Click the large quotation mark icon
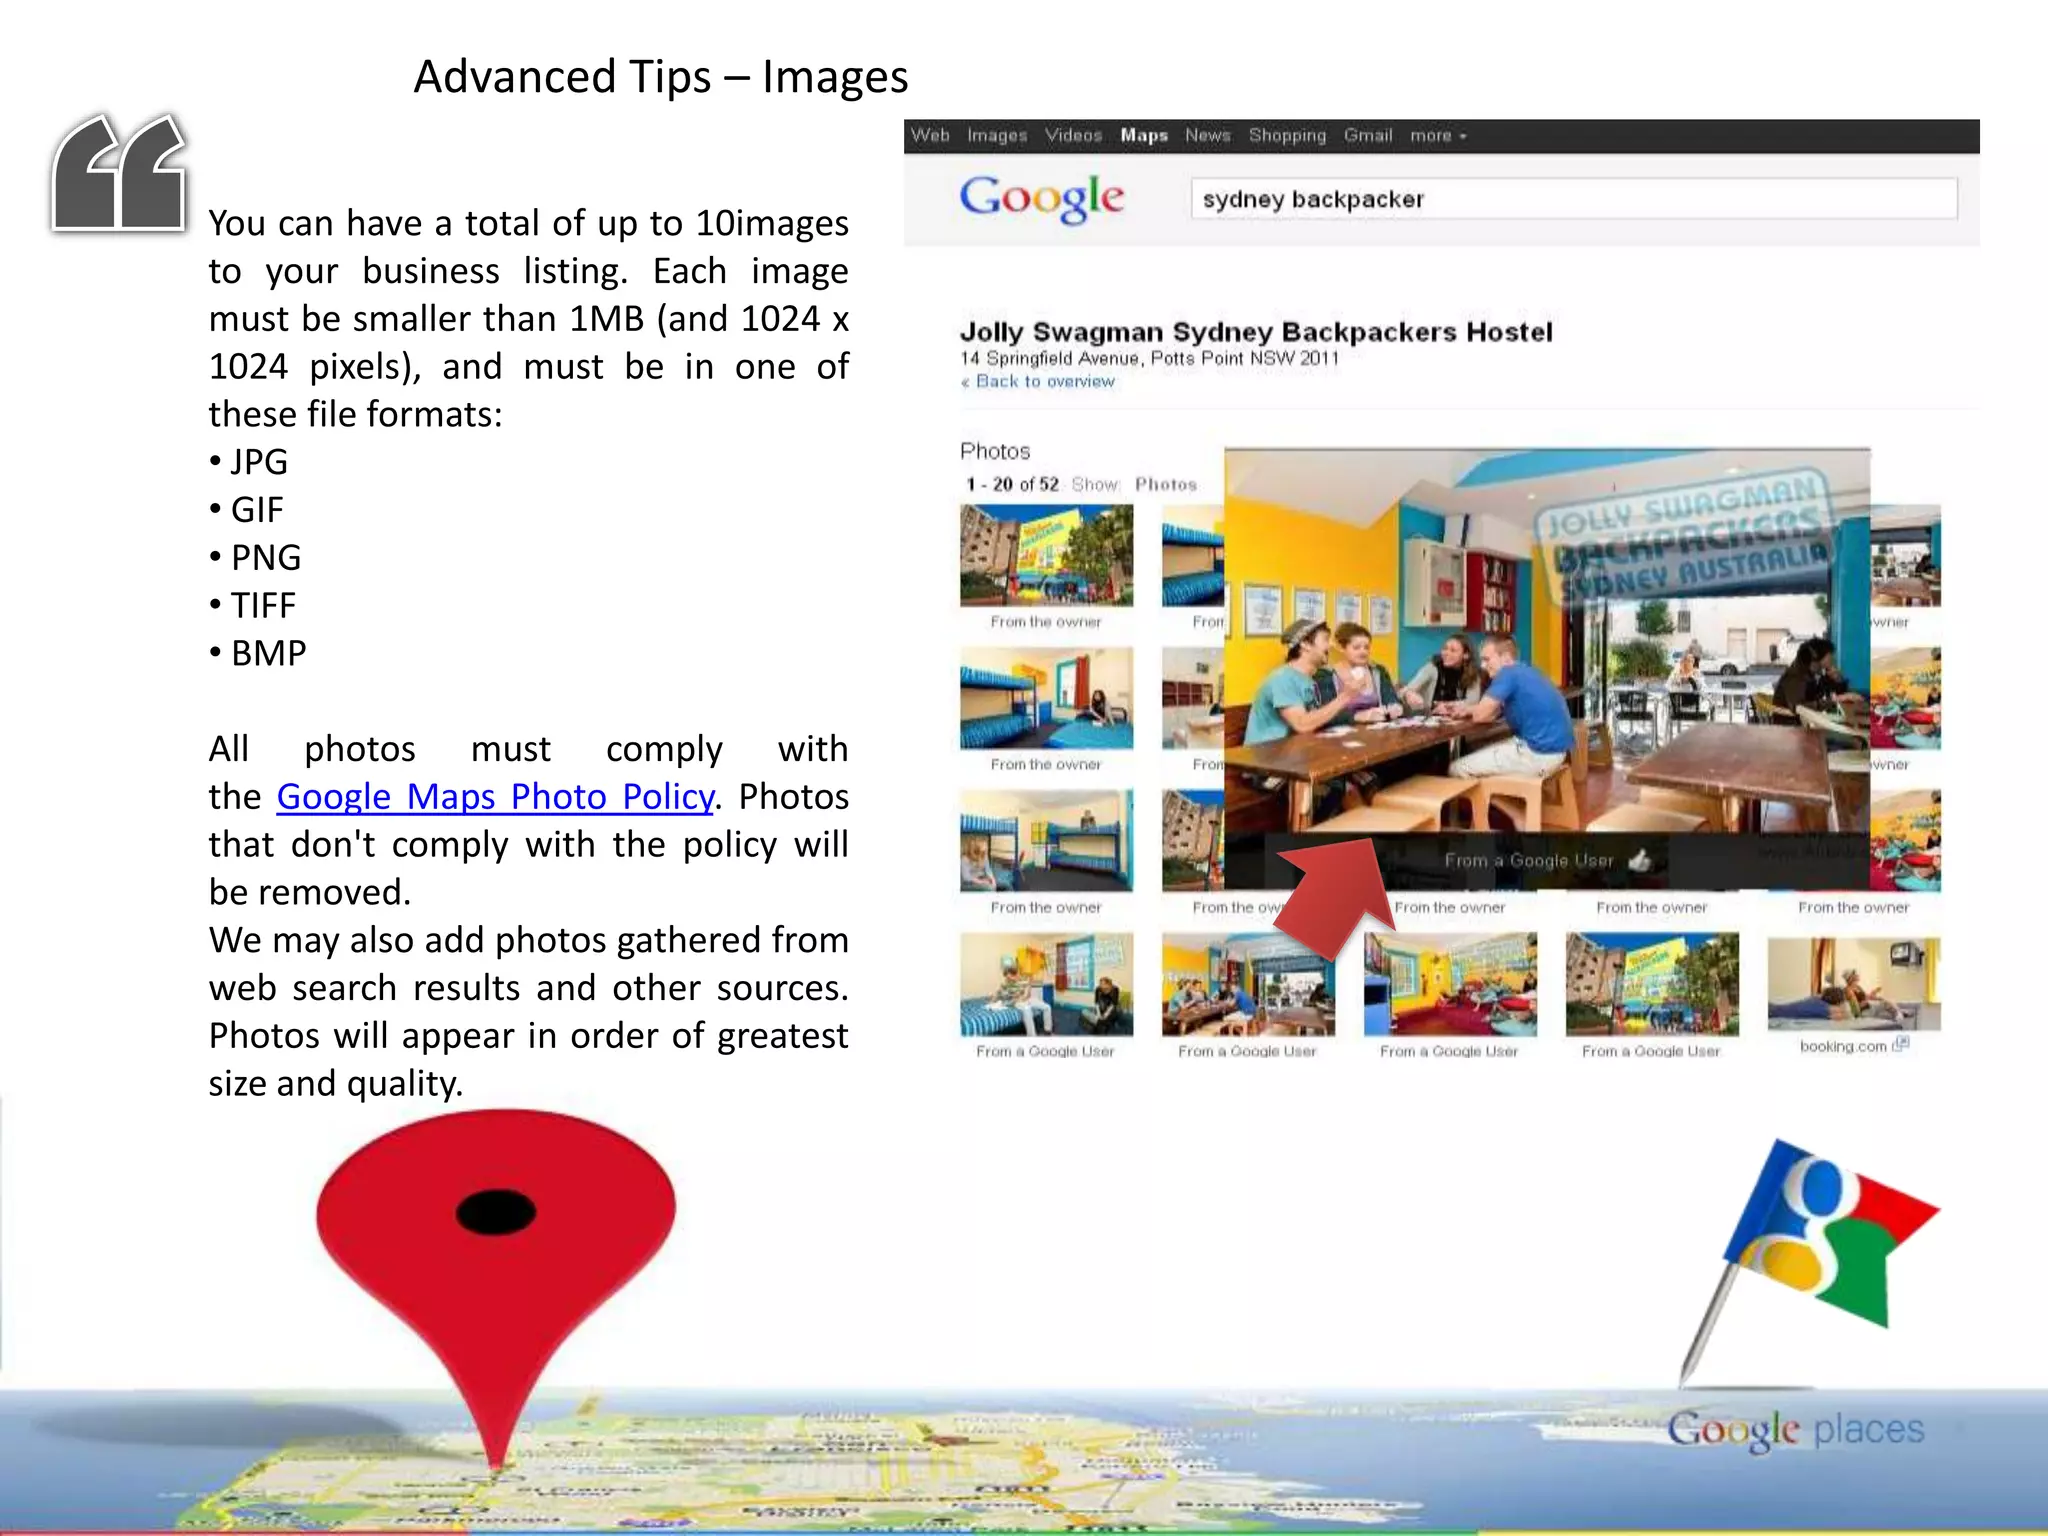The height and width of the screenshot is (1536, 2048). click(120, 173)
